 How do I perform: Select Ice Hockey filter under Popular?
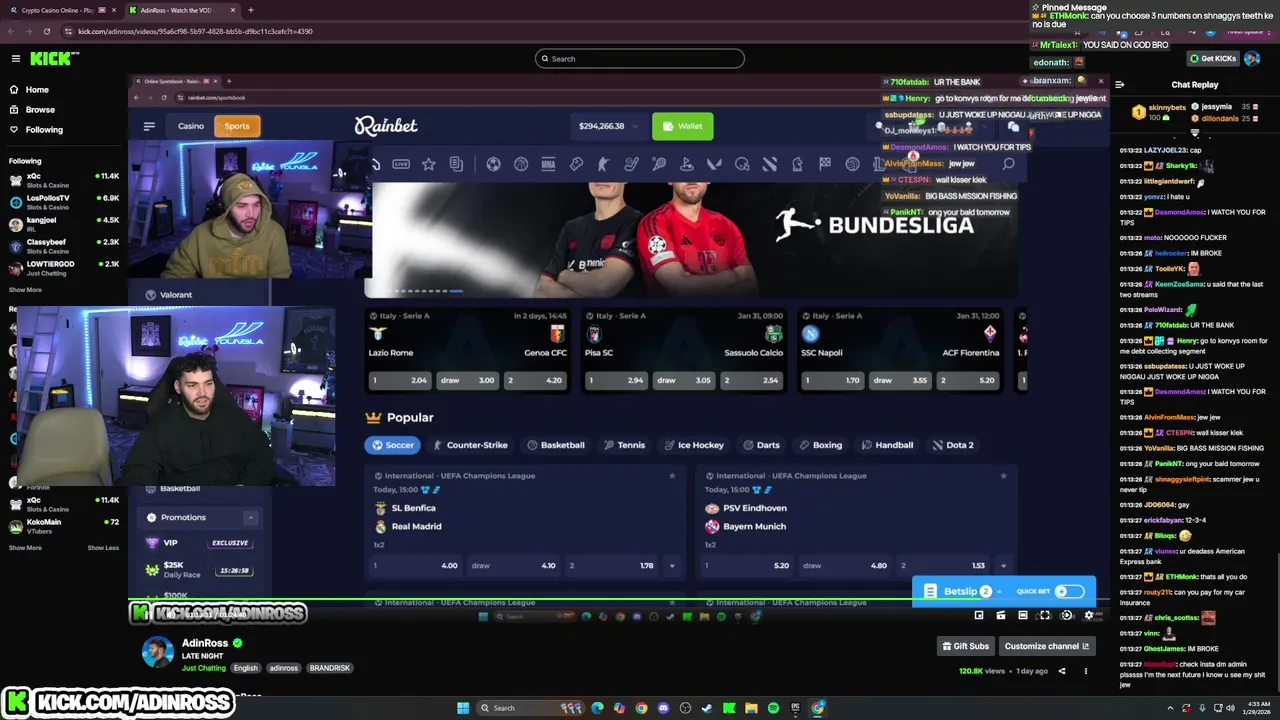(693, 445)
